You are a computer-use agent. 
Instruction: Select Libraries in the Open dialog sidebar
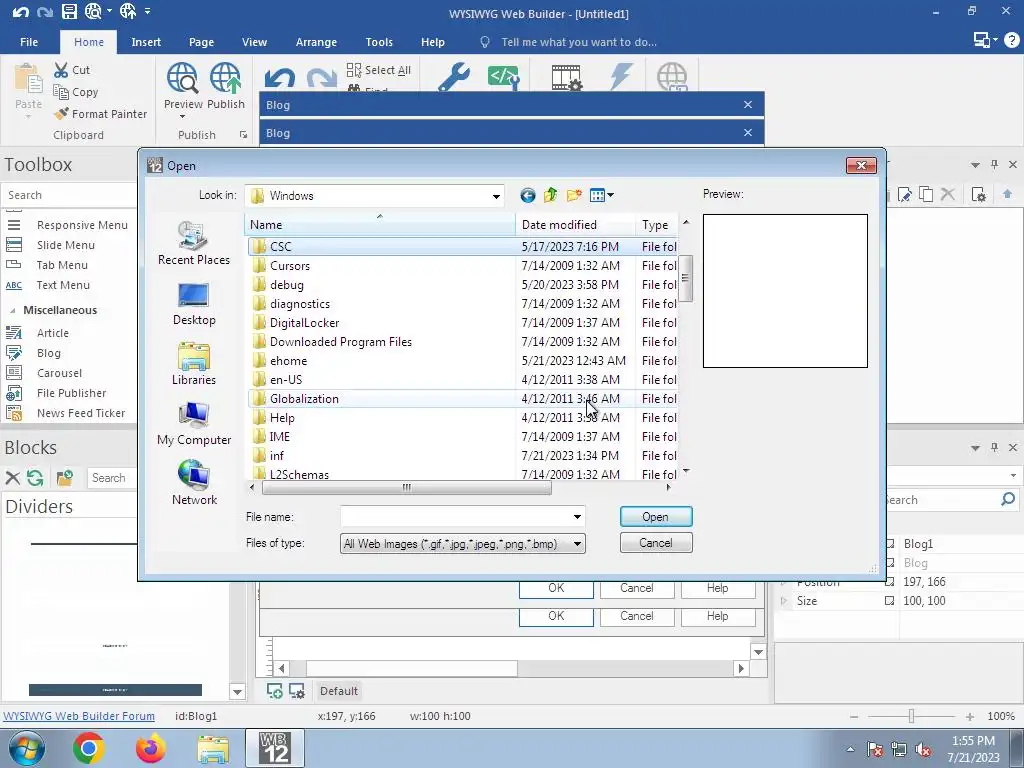click(x=194, y=364)
